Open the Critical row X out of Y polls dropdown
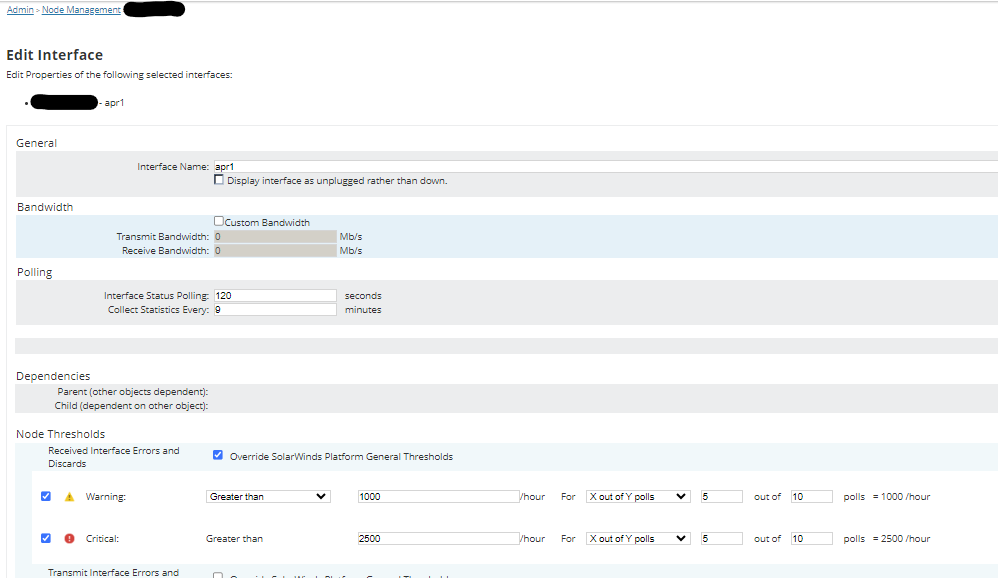The width and height of the screenshot is (998, 578). (x=638, y=539)
